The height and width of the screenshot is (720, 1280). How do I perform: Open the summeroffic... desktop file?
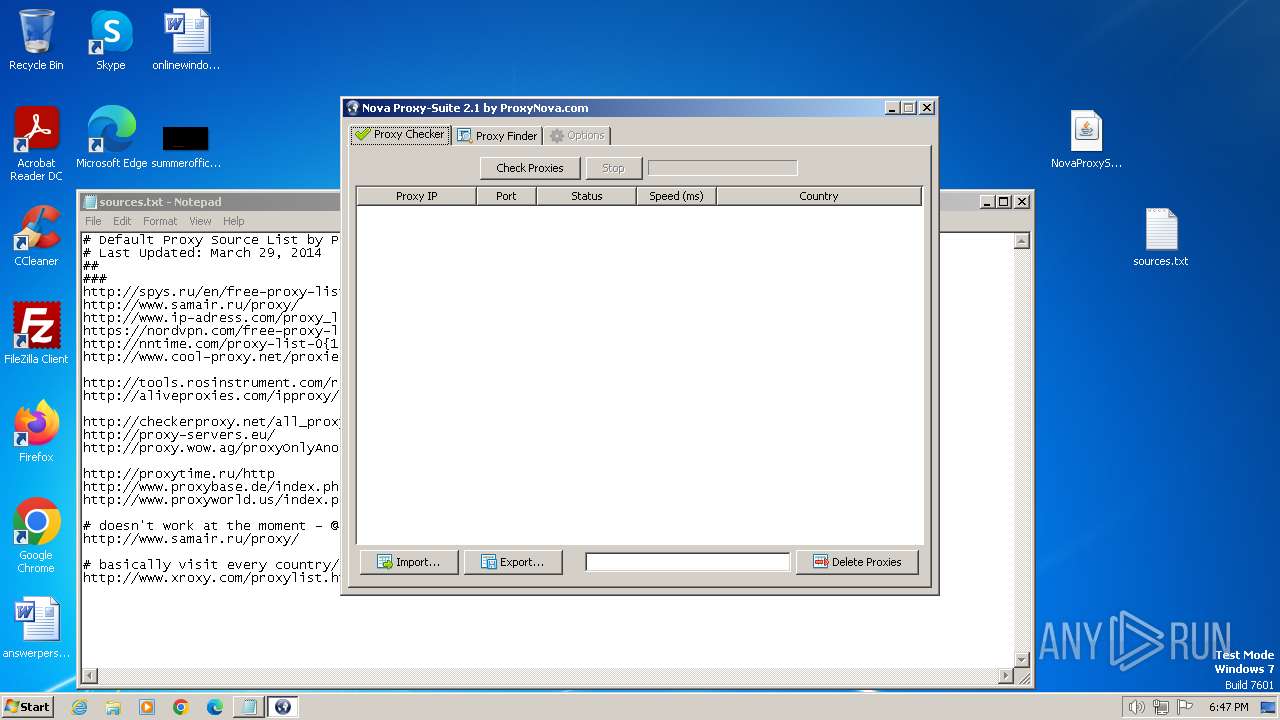tap(186, 146)
